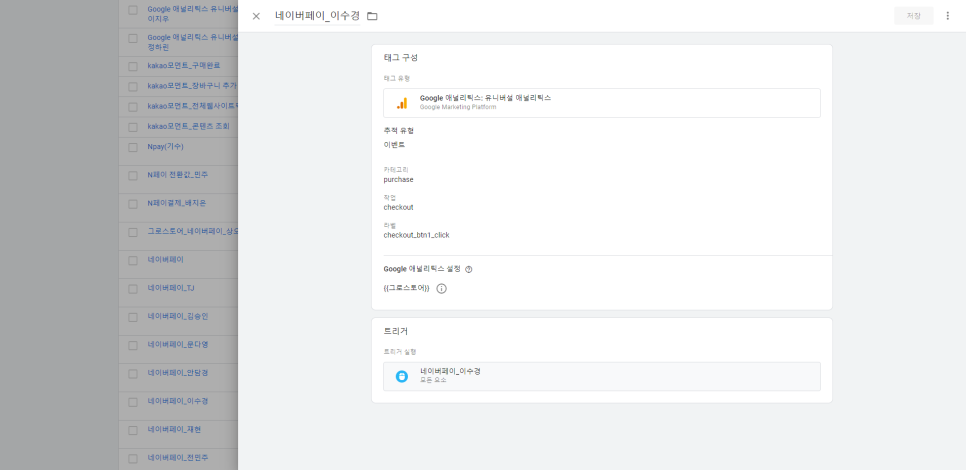Select the Universal Analytics tag type row
Image resolution: width=966 pixels, height=470 pixels.
(x=601, y=103)
